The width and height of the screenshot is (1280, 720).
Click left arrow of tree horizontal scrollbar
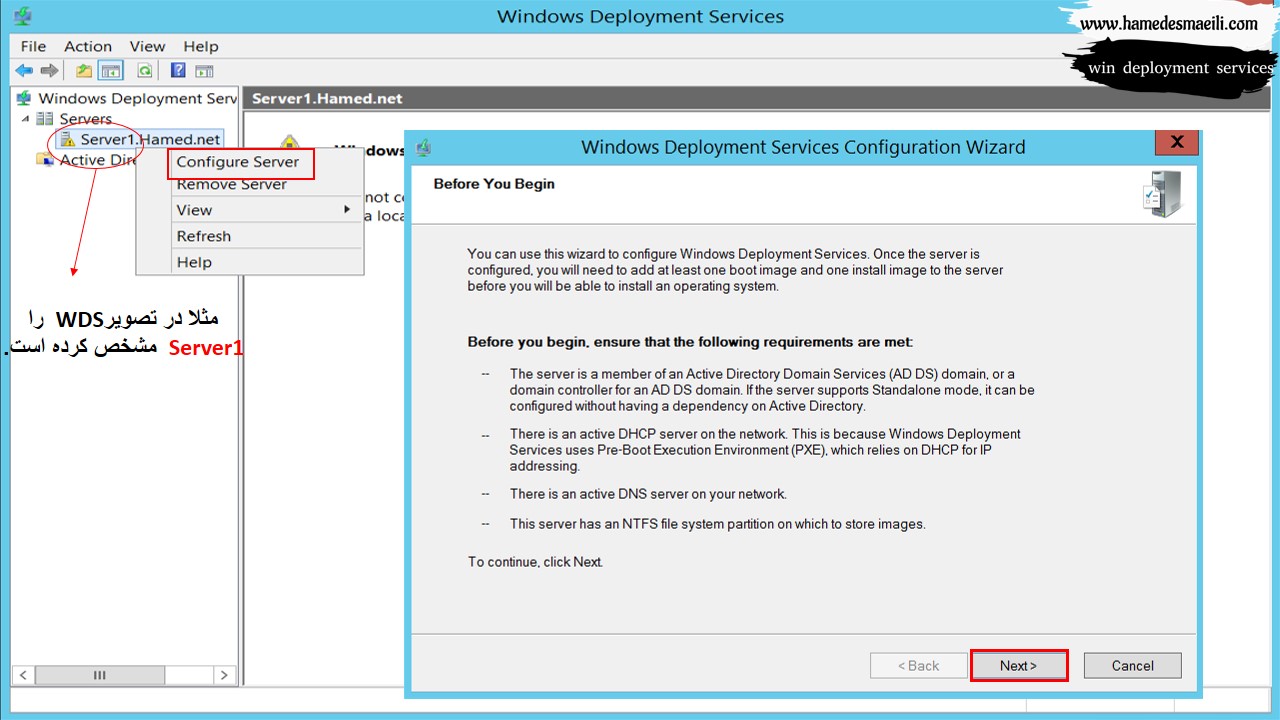click(23, 675)
